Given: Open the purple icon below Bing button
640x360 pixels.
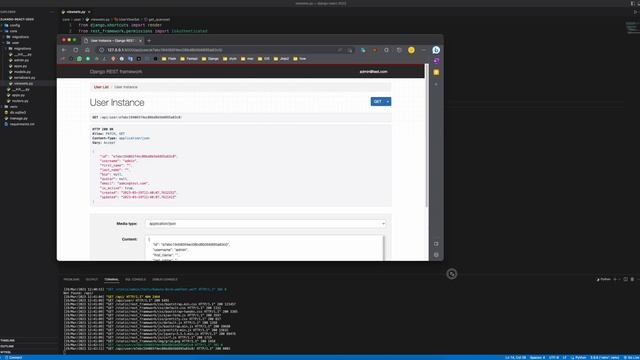Looking at the screenshot, I should [436, 61].
